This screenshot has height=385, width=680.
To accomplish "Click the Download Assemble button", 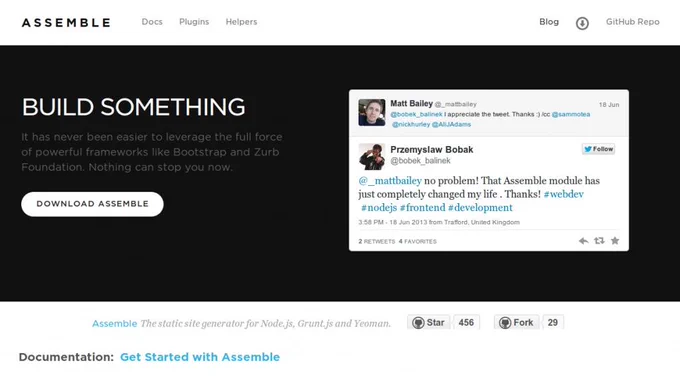I will point(92,204).
